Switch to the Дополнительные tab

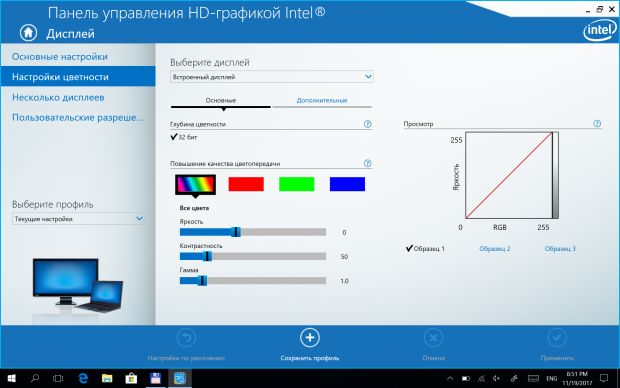[x=322, y=100]
